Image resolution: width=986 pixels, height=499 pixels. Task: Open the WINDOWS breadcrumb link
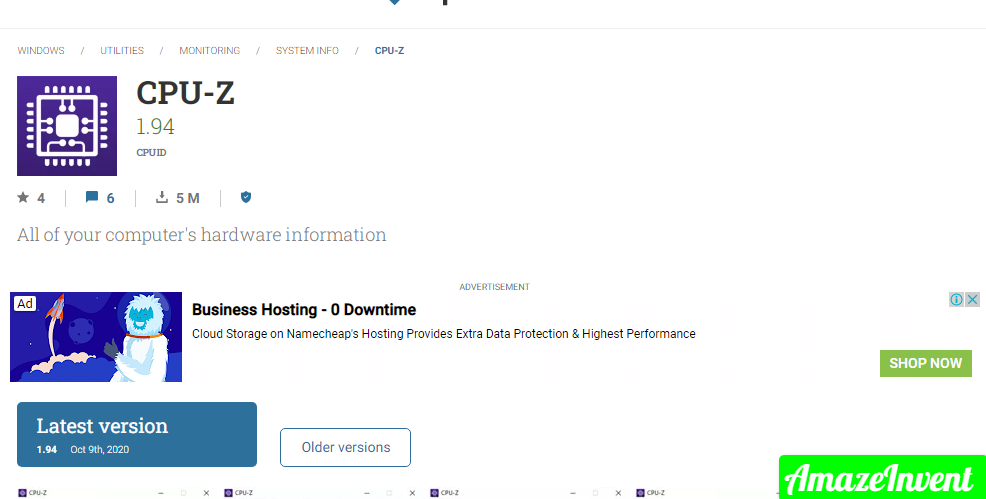(x=41, y=50)
